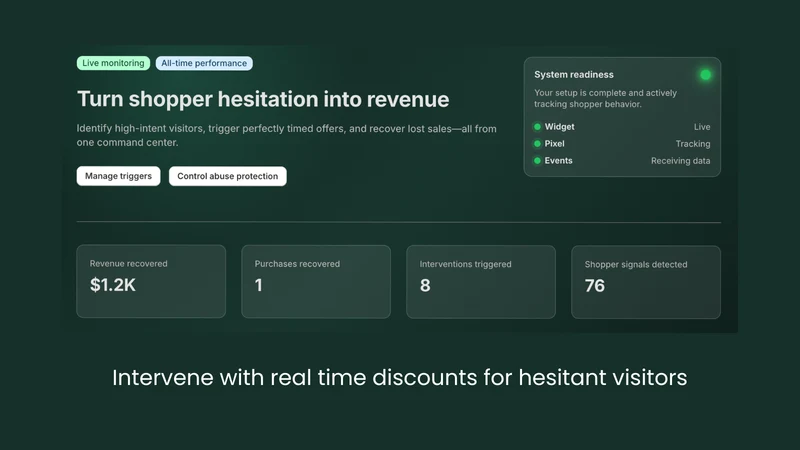The image size is (800, 450).
Task: Click the green dot beside Widget
Action: 537,127
